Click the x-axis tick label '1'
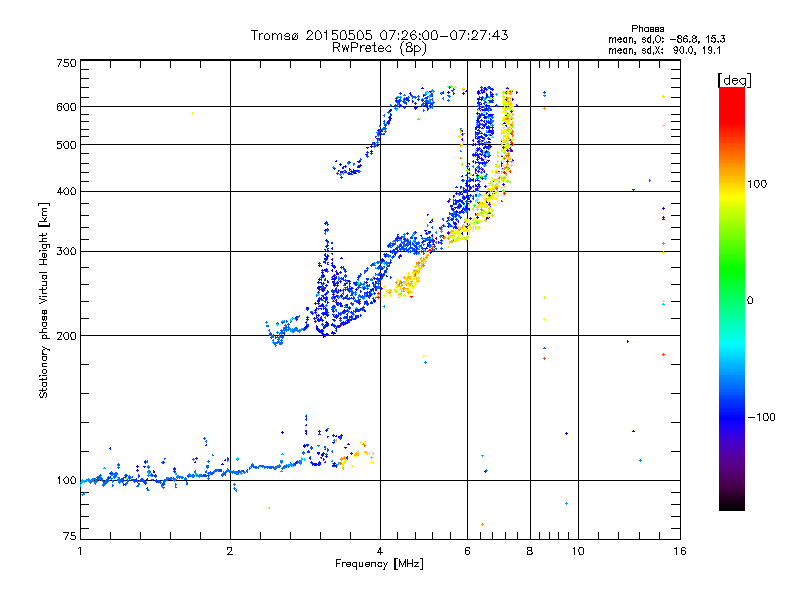The image size is (800, 600). click(x=80, y=551)
